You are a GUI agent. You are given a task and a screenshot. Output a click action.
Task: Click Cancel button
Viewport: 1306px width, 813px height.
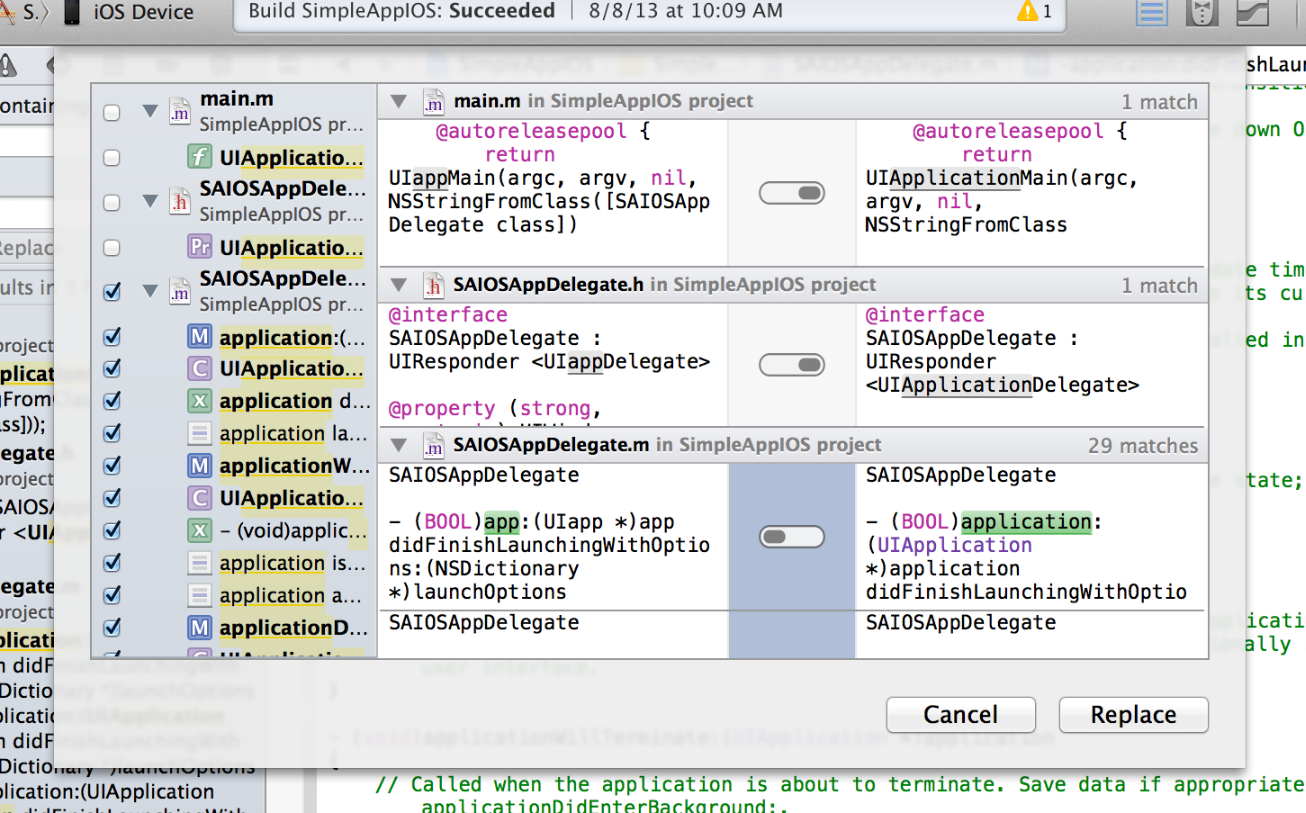pos(961,715)
